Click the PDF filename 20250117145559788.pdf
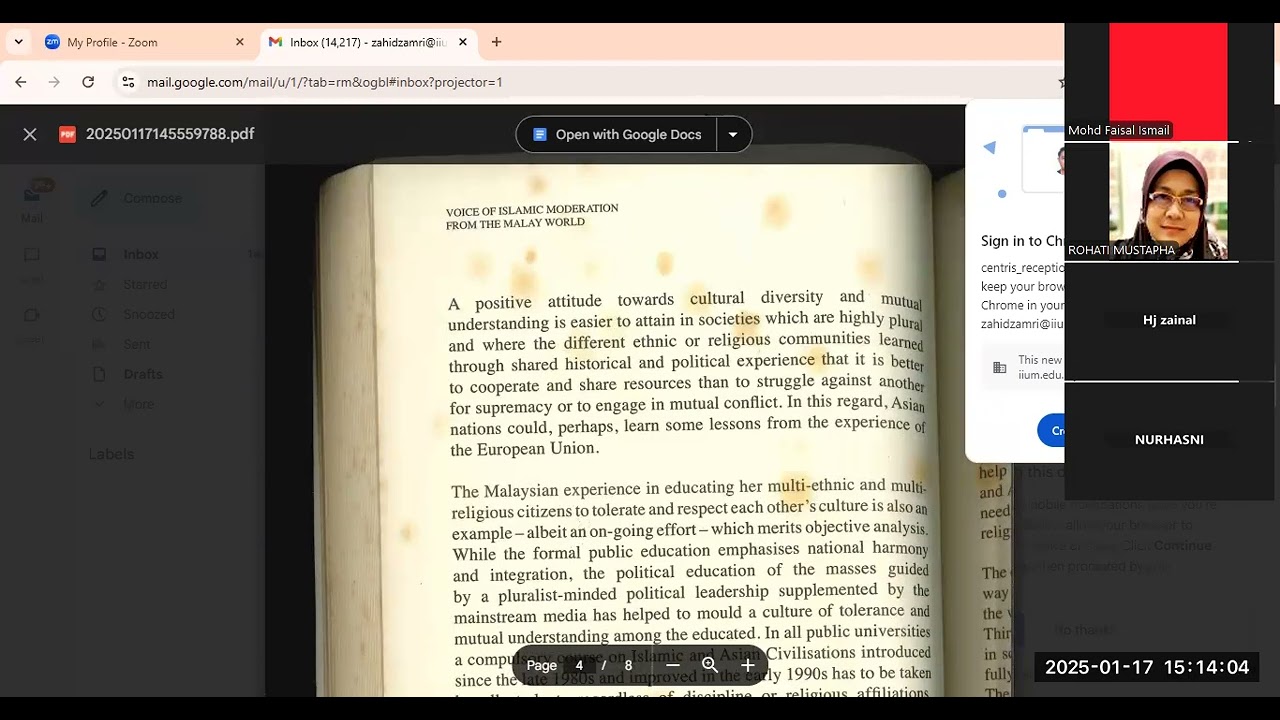 pos(170,134)
